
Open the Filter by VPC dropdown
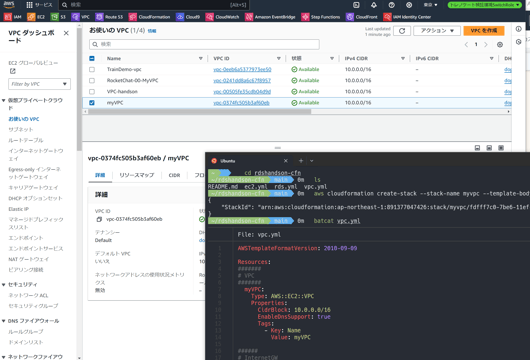coord(39,84)
